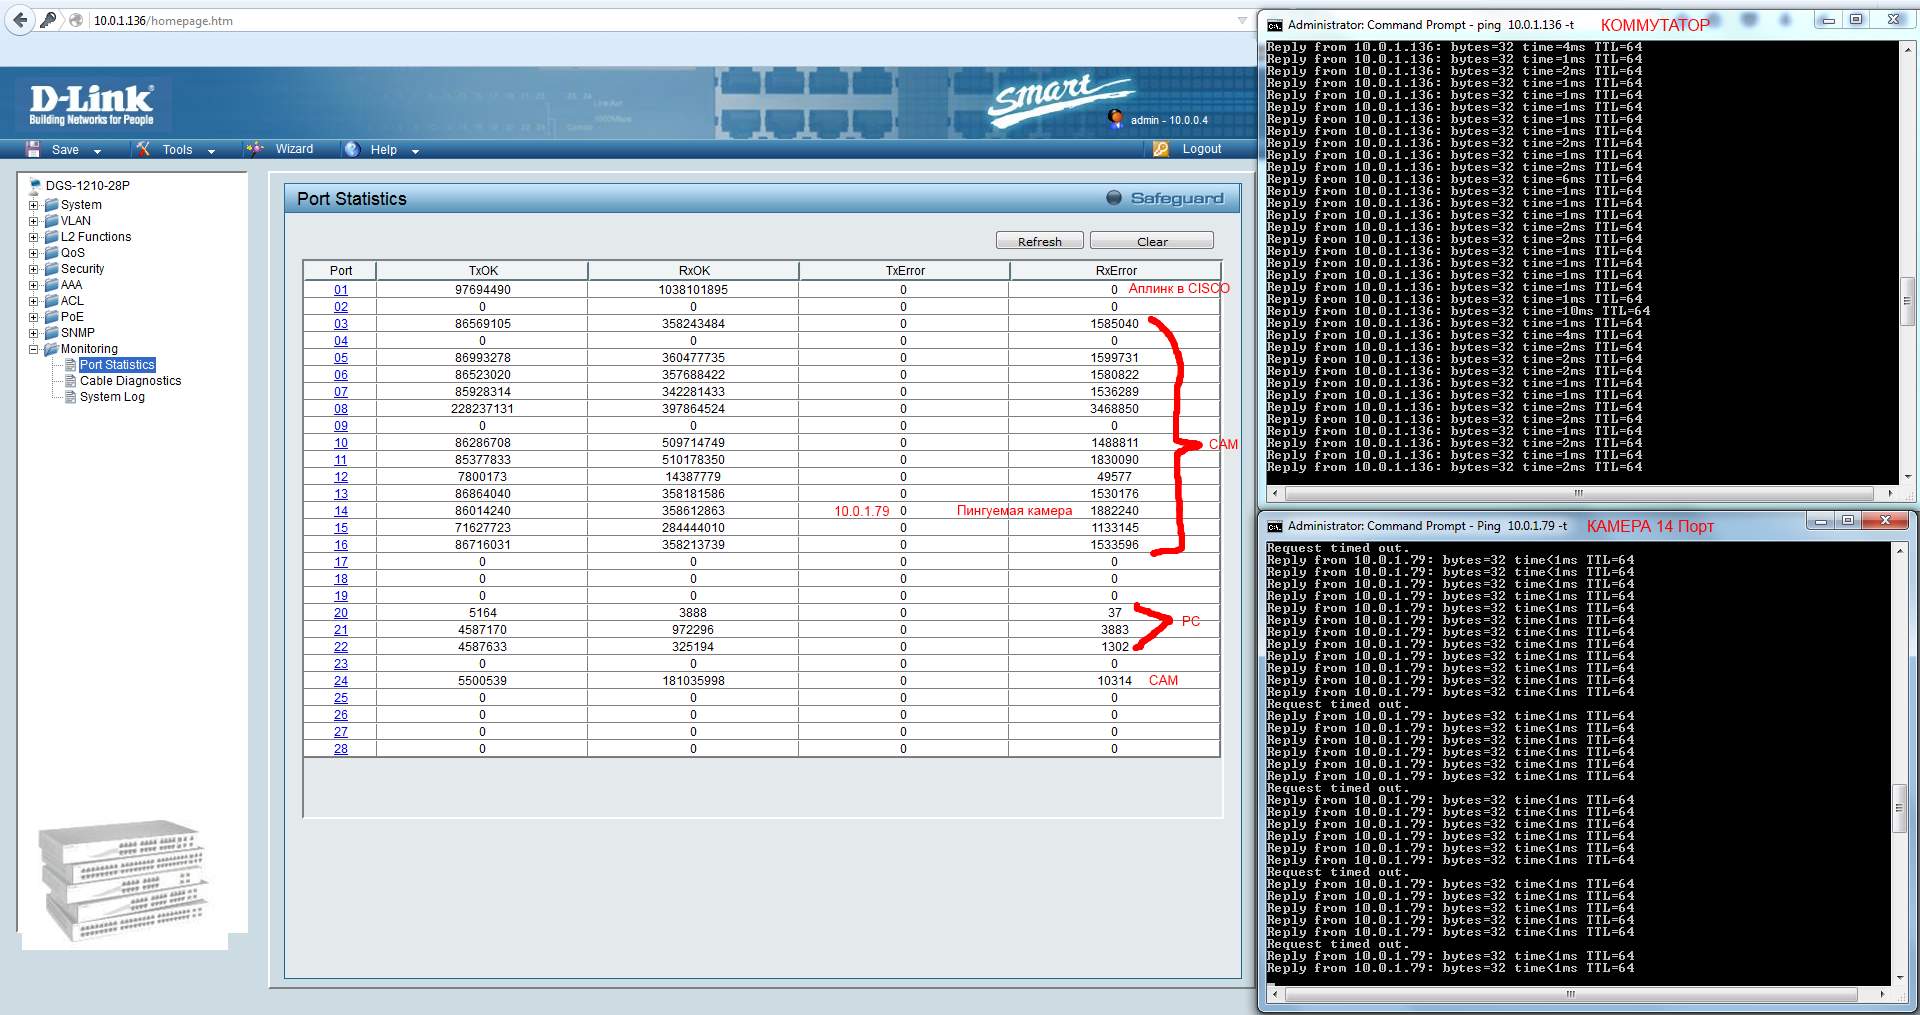Viewport: 1920px width, 1015px height.
Task: Click the Safeguard status indicator
Action: (1114, 198)
